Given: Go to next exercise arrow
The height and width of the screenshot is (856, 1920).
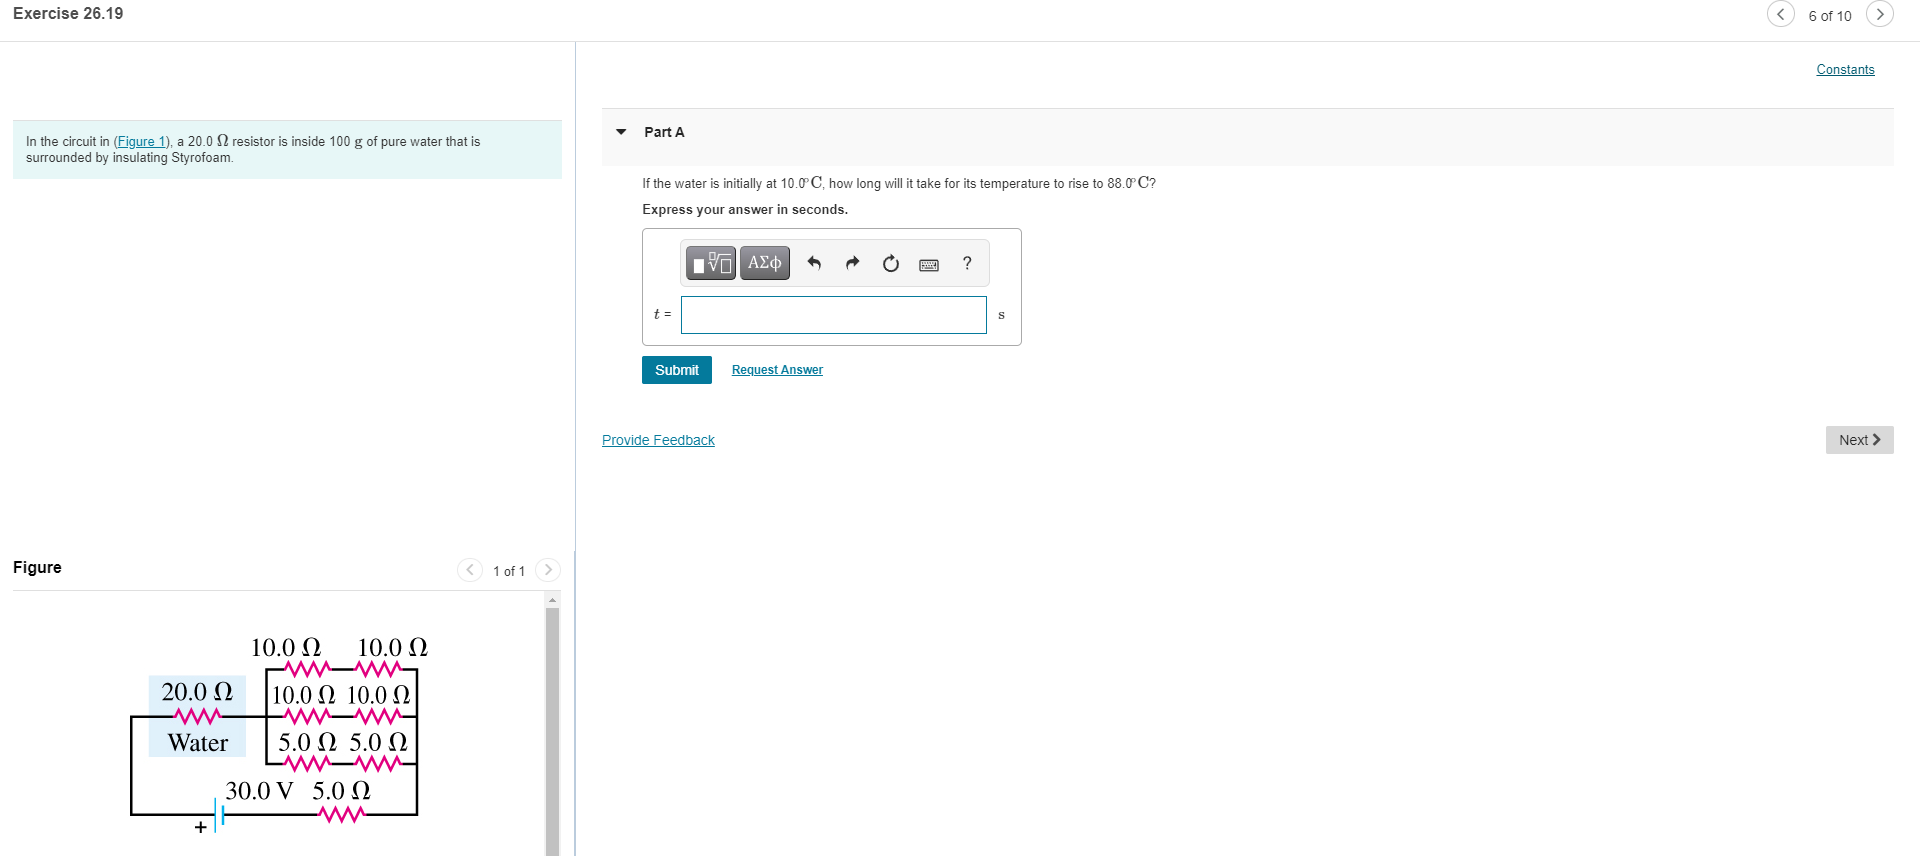Looking at the screenshot, I should coord(1880,14).
